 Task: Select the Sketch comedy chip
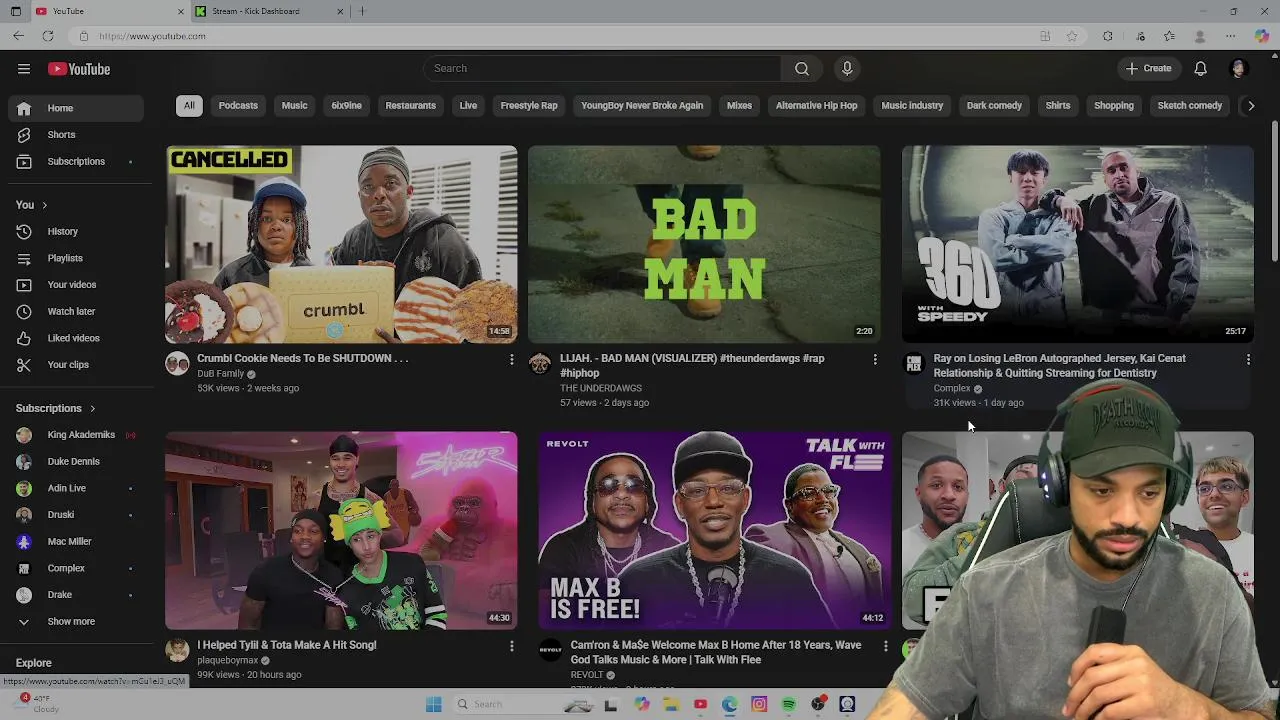pyautogui.click(x=1190, y=105)
